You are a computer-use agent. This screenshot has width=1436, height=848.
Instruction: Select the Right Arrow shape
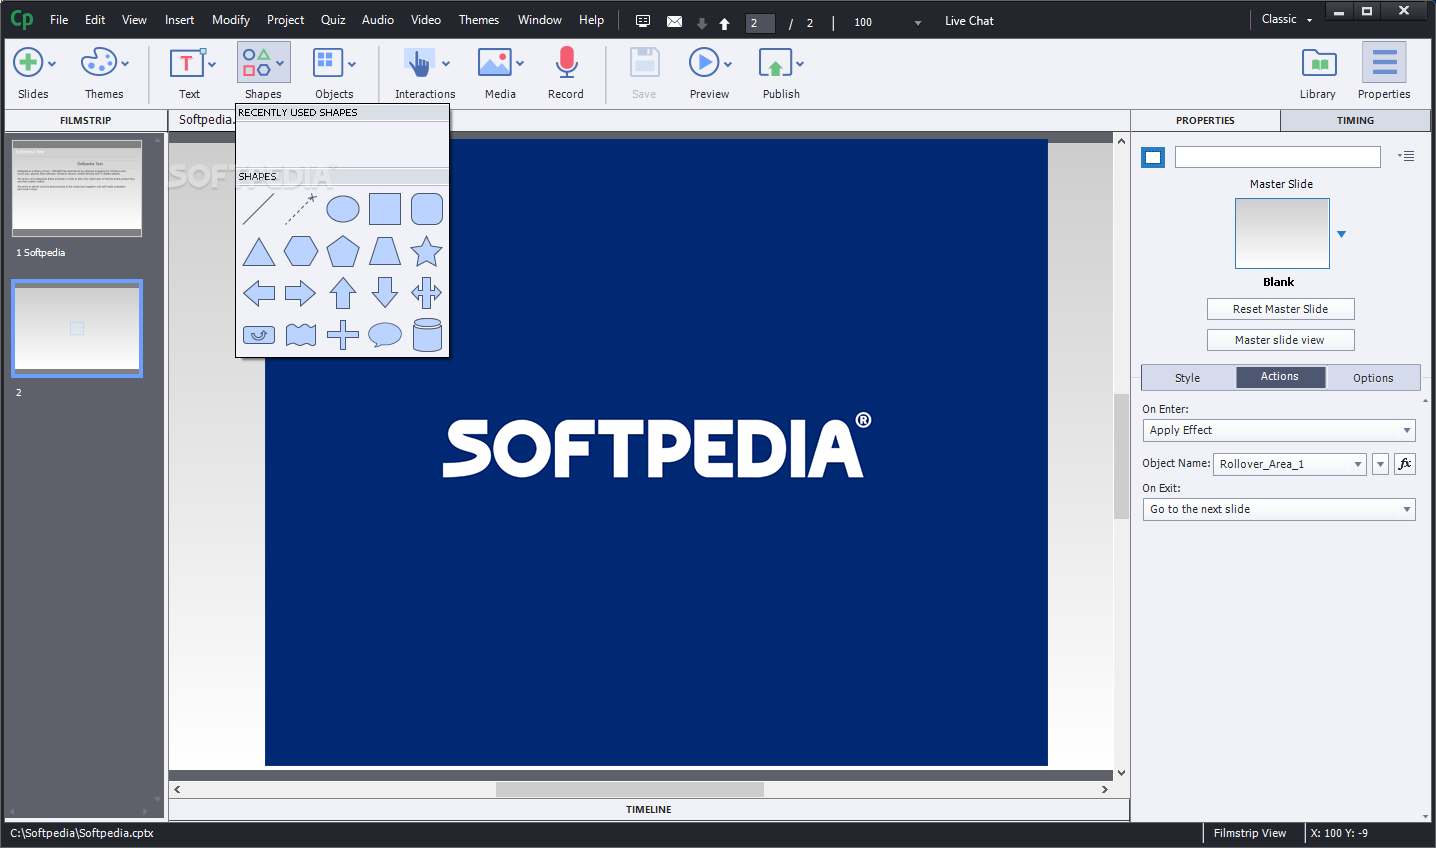300,293
